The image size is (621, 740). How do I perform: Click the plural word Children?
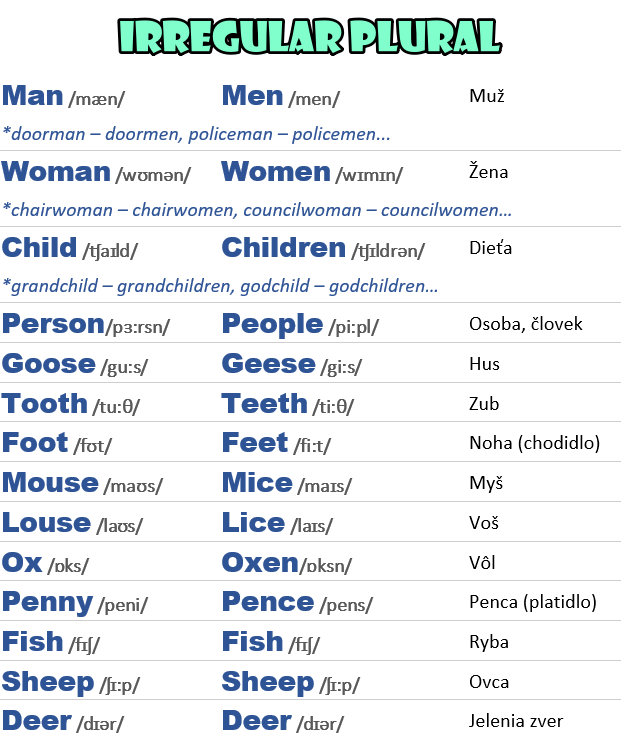click(284, 247)
